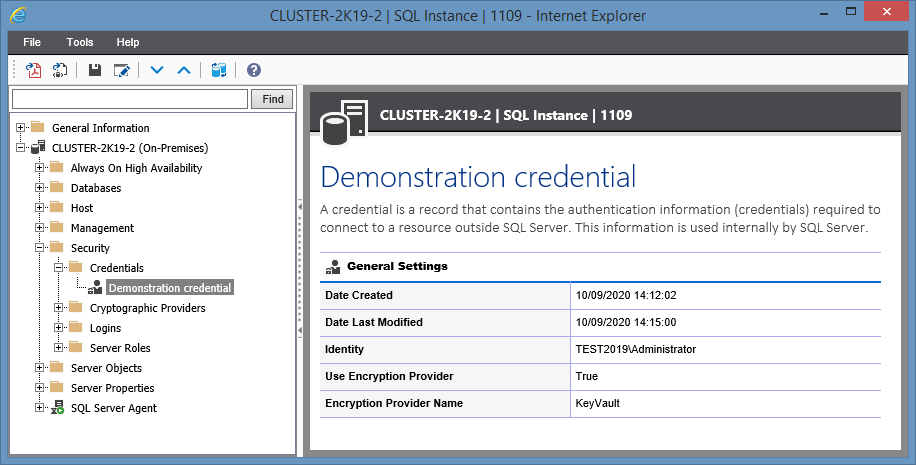Select Server Properties tree item

pyautogui.click(x=113, y=388)
